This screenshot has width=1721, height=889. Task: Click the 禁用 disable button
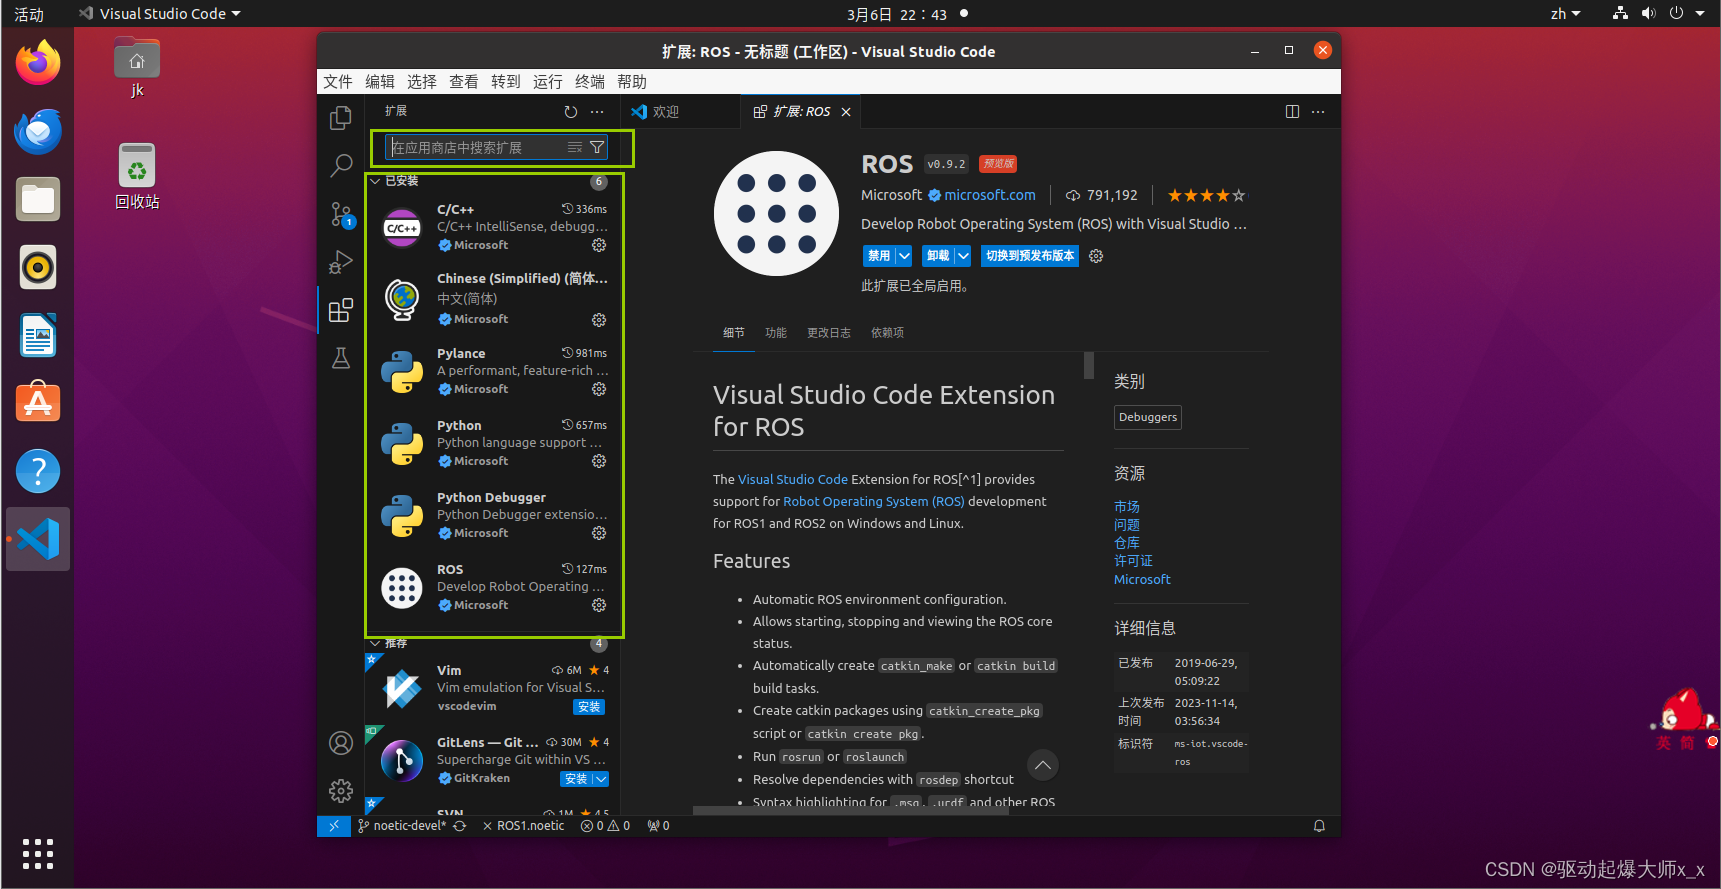pyautogui.click(x=879, y=256)
